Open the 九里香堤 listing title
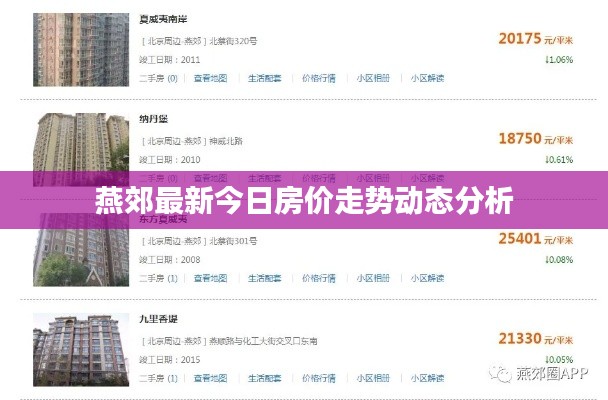 [x=158, y=319]
